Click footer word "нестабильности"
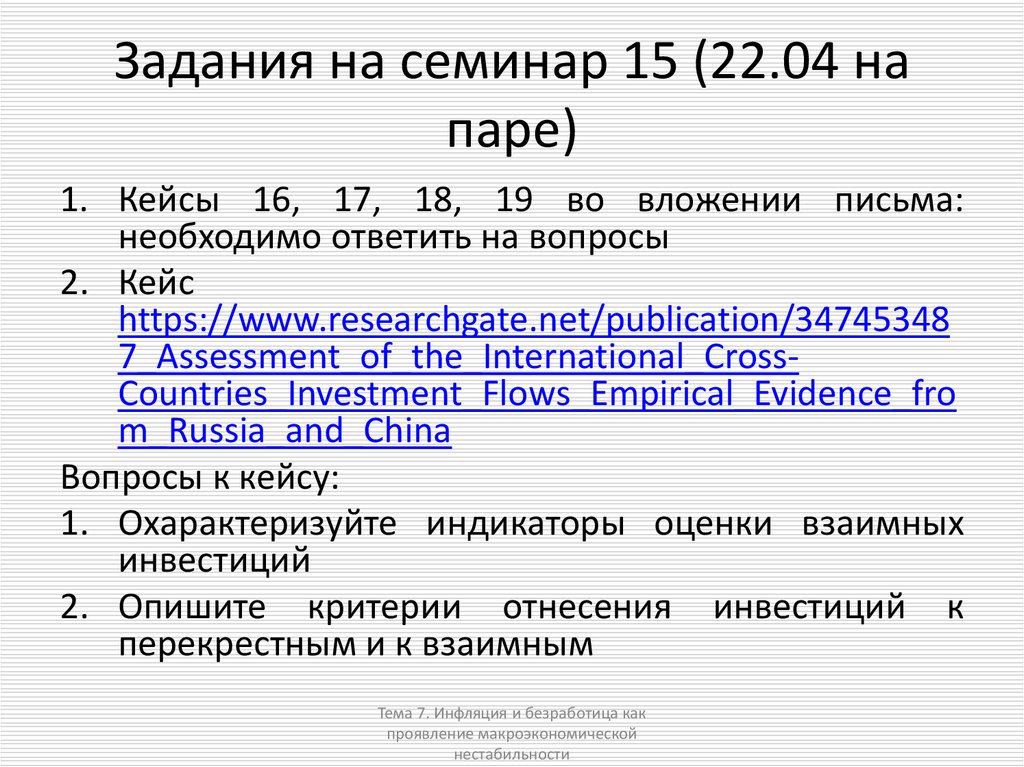The image size is (1024, 767). point(511,755)
